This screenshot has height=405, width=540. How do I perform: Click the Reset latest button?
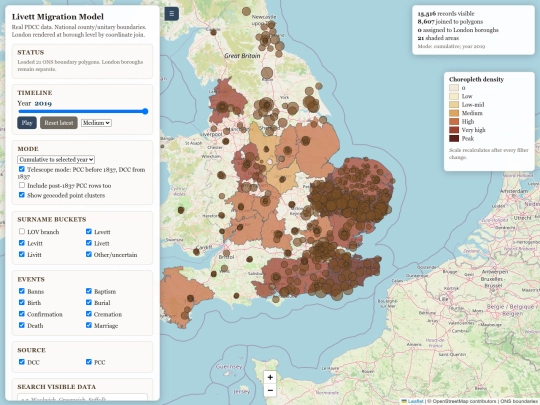(x=59, y=123)
